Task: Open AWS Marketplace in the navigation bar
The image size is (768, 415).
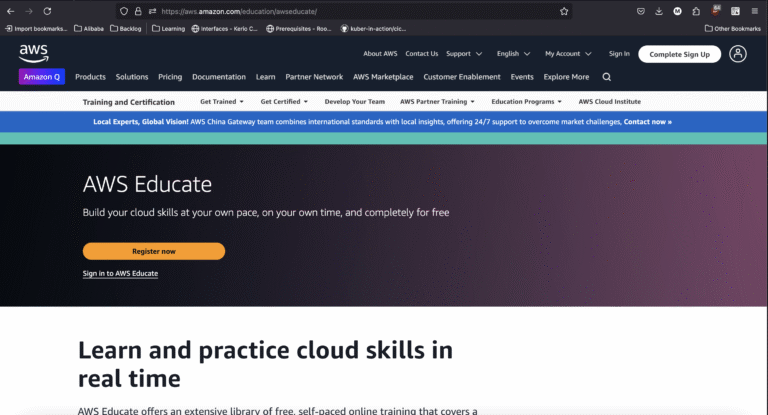Action: 383,77
